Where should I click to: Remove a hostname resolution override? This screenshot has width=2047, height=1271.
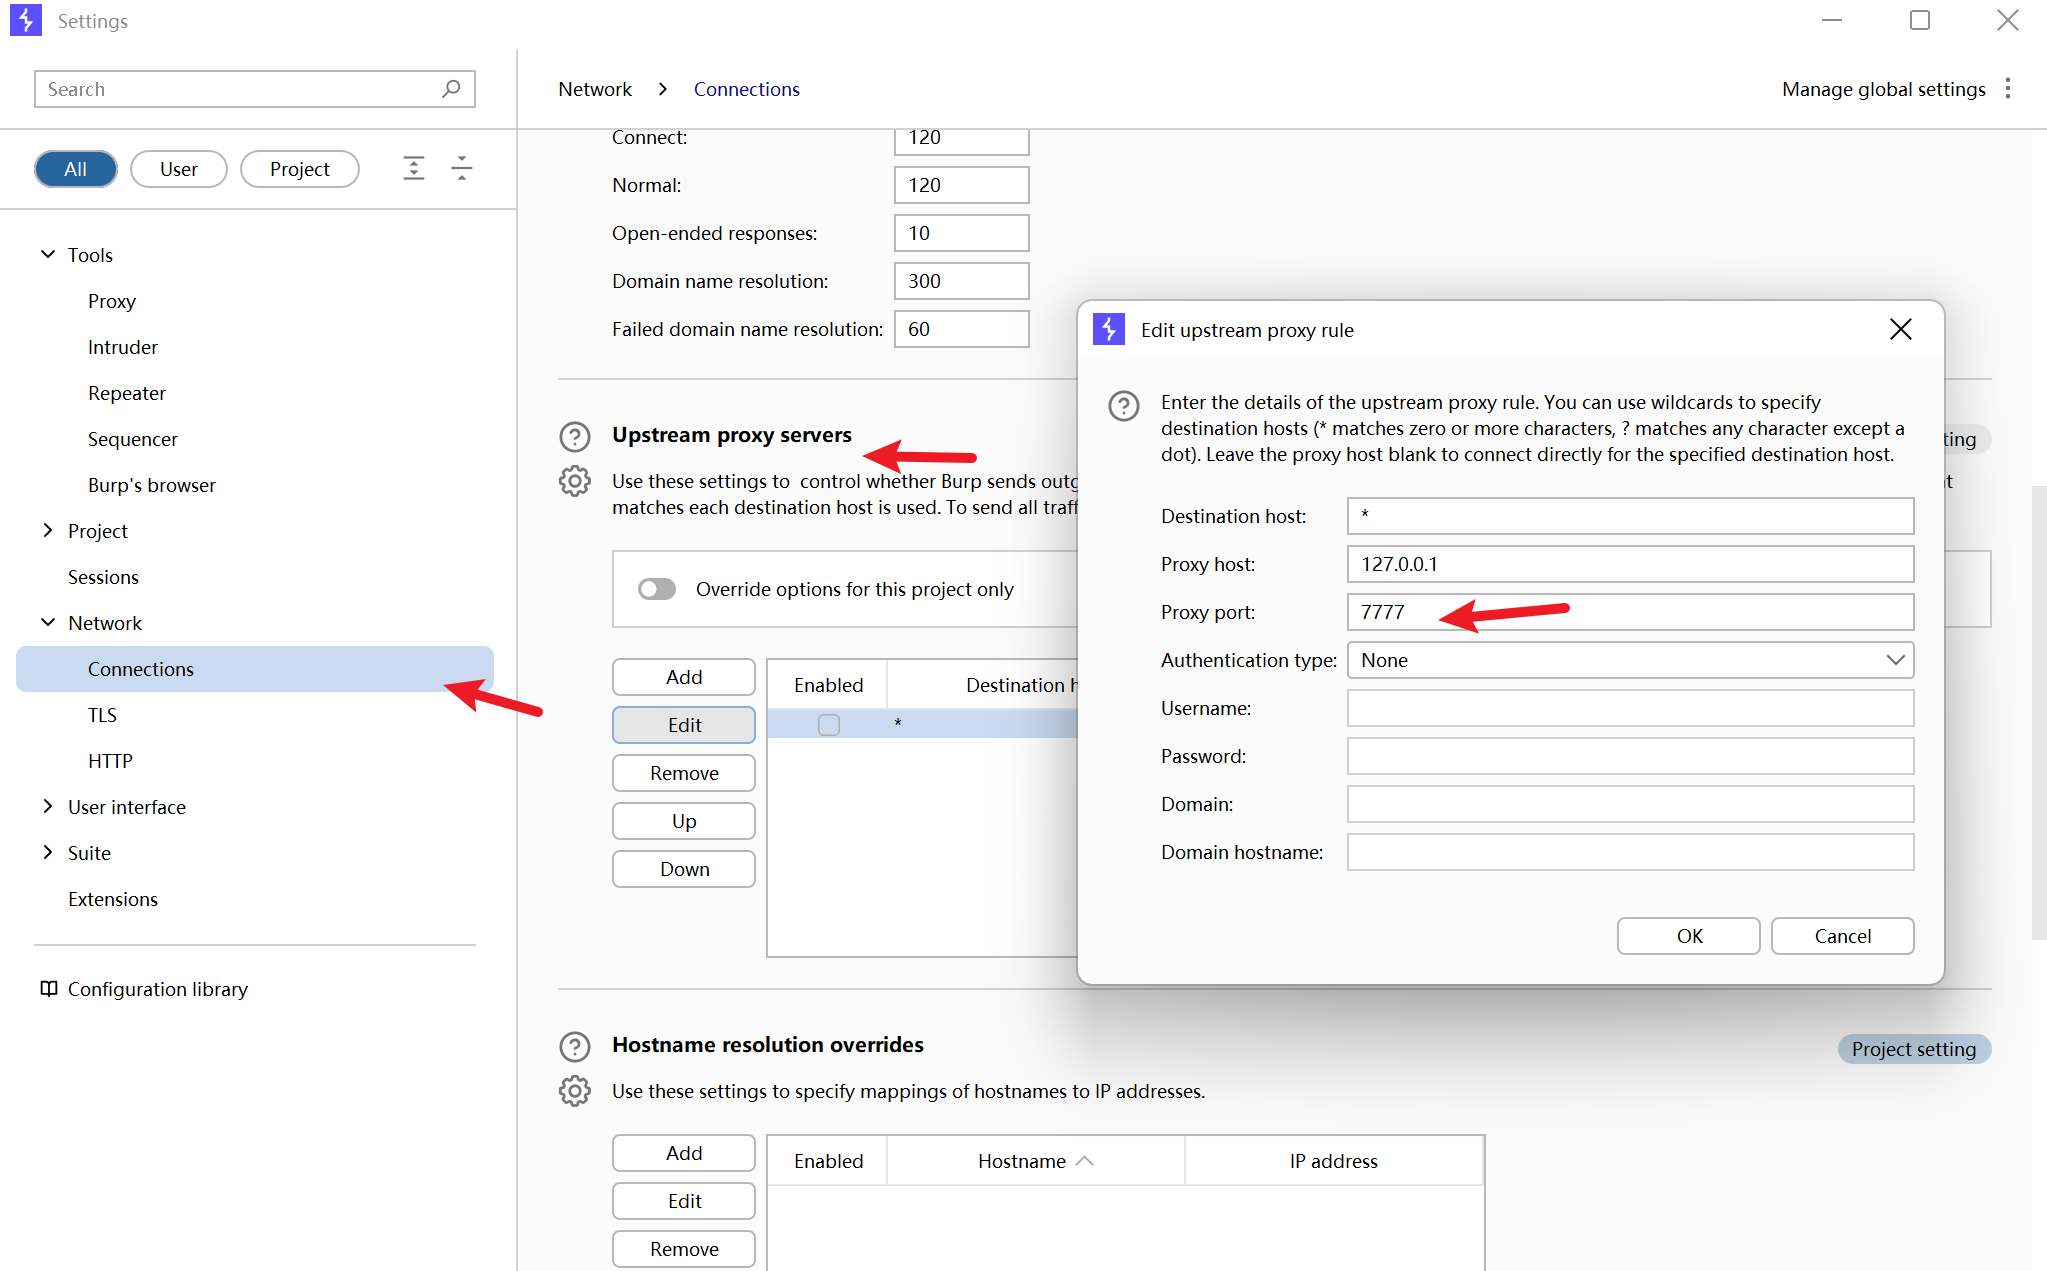tap(684, 1249)
